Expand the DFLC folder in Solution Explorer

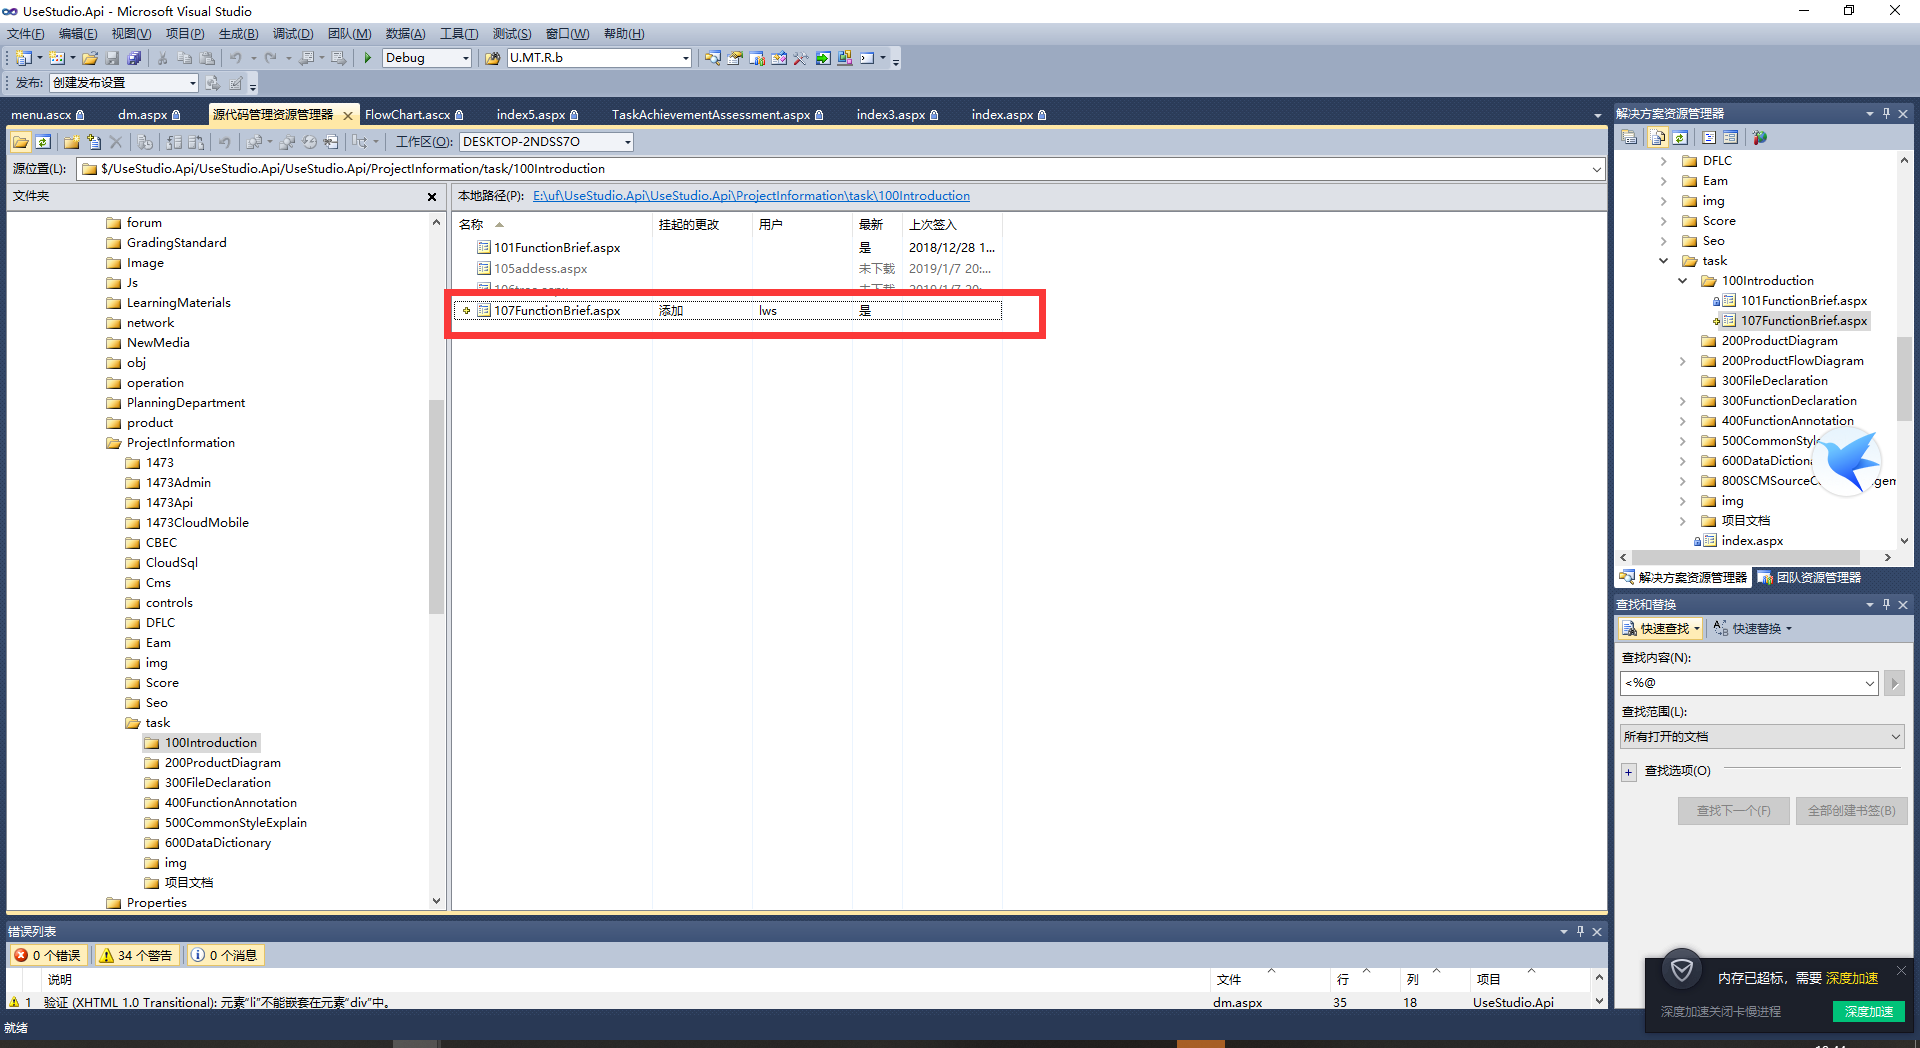tap(1664, 161)
